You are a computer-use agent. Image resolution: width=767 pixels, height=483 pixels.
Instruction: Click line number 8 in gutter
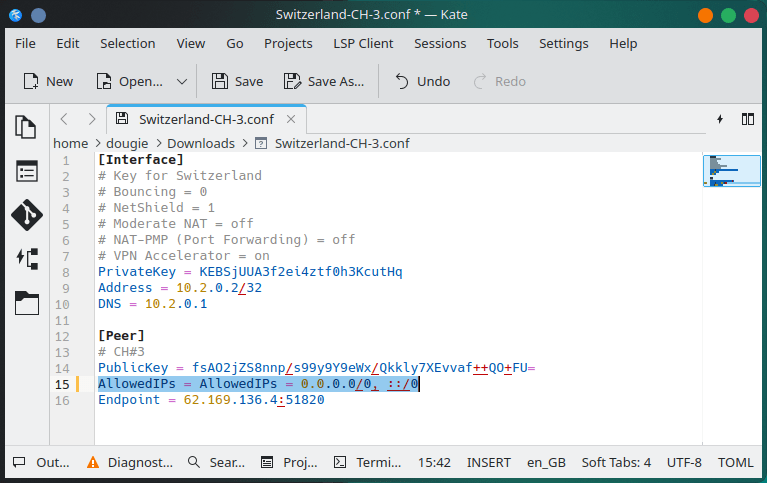pos(66,272)
